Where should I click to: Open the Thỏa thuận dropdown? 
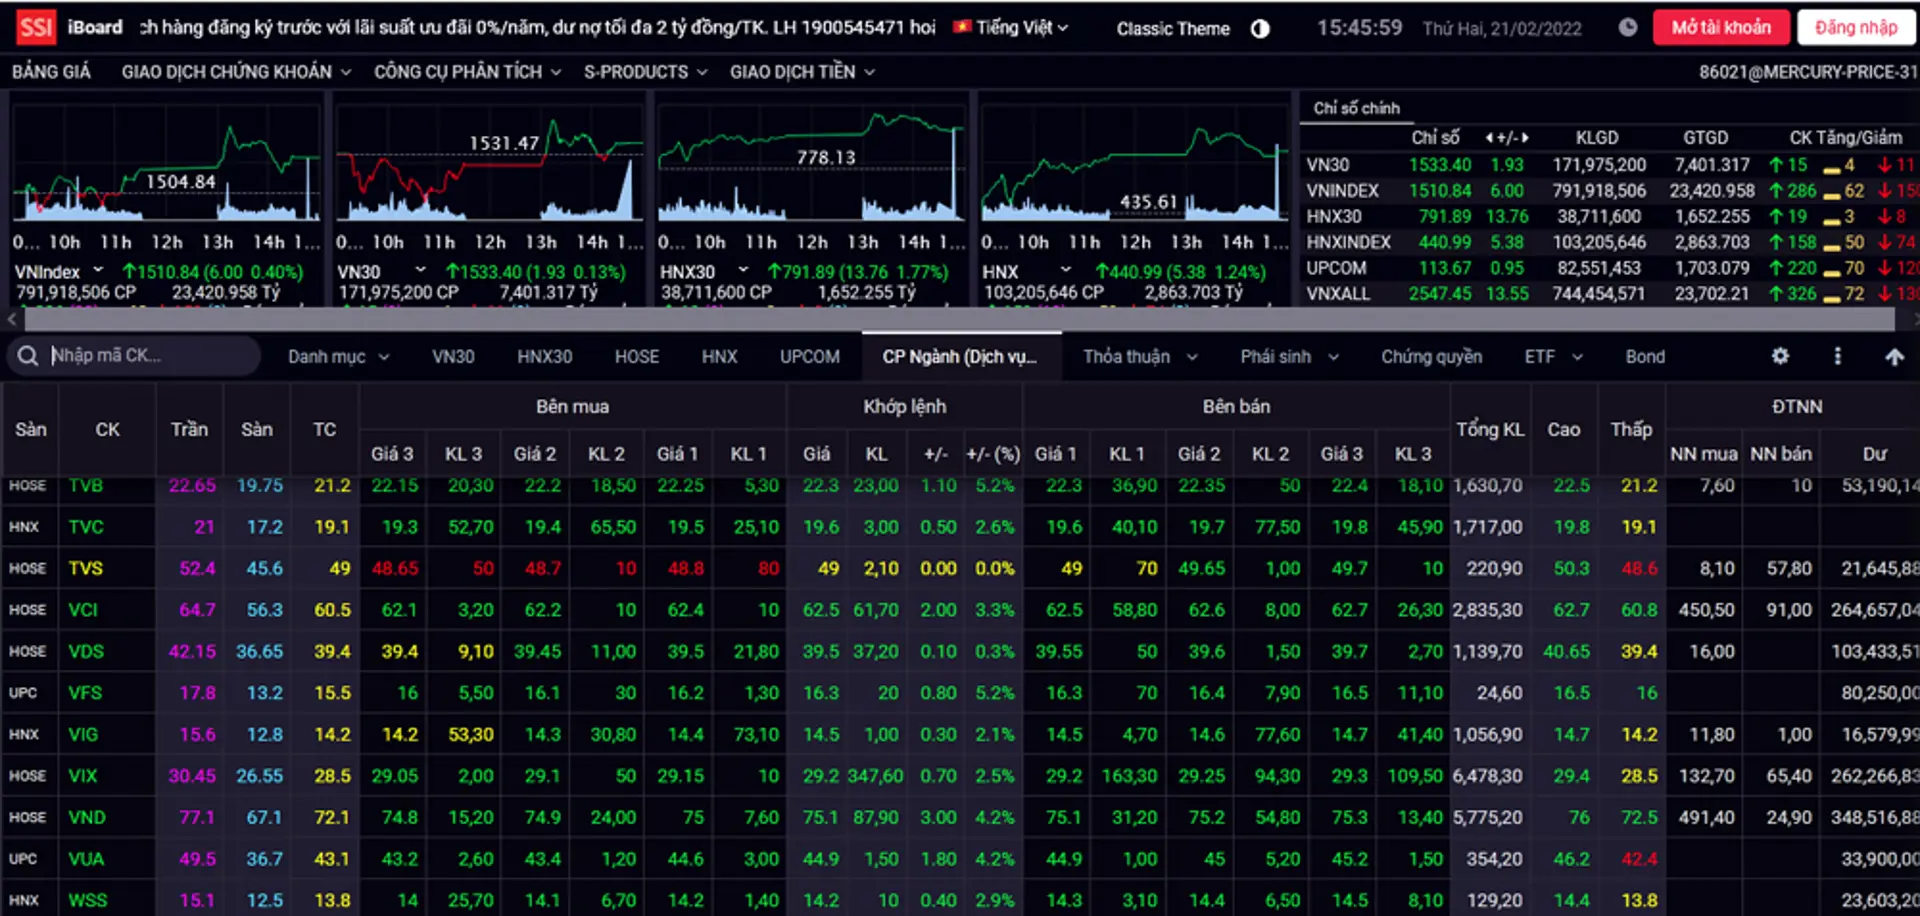coord(1140,357)
